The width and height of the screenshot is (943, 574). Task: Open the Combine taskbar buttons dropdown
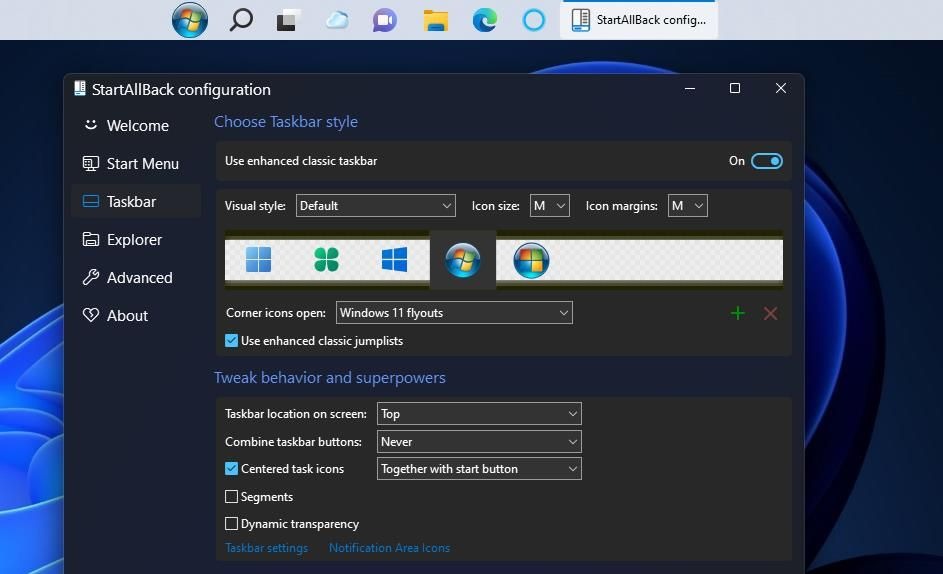coord(479,441)
